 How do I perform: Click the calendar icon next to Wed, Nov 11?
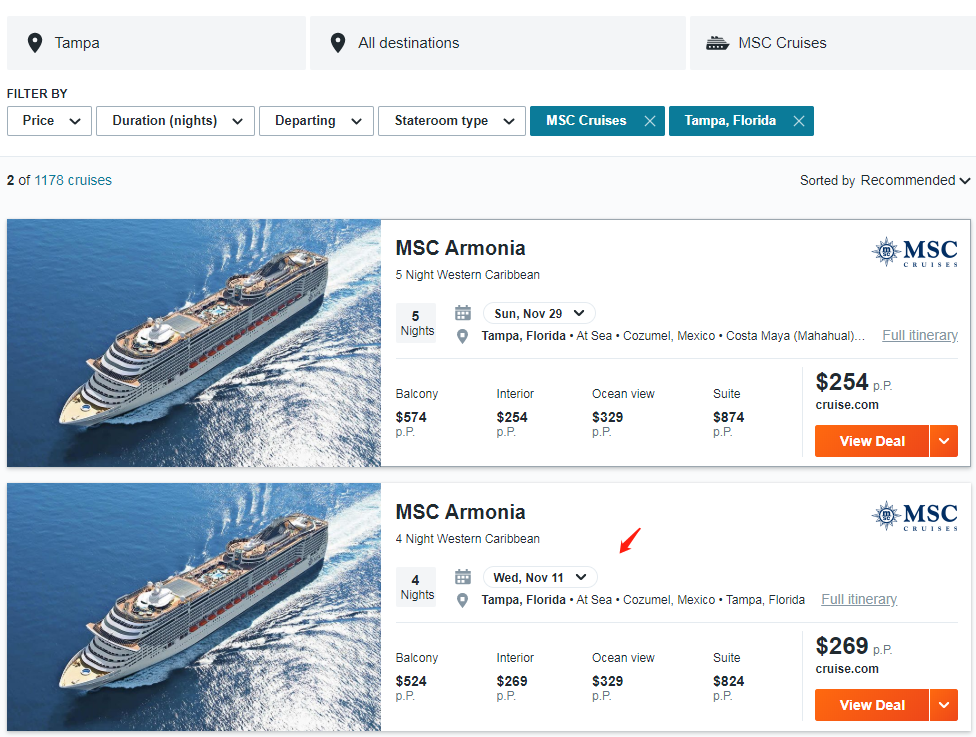[x=462, y=576]
